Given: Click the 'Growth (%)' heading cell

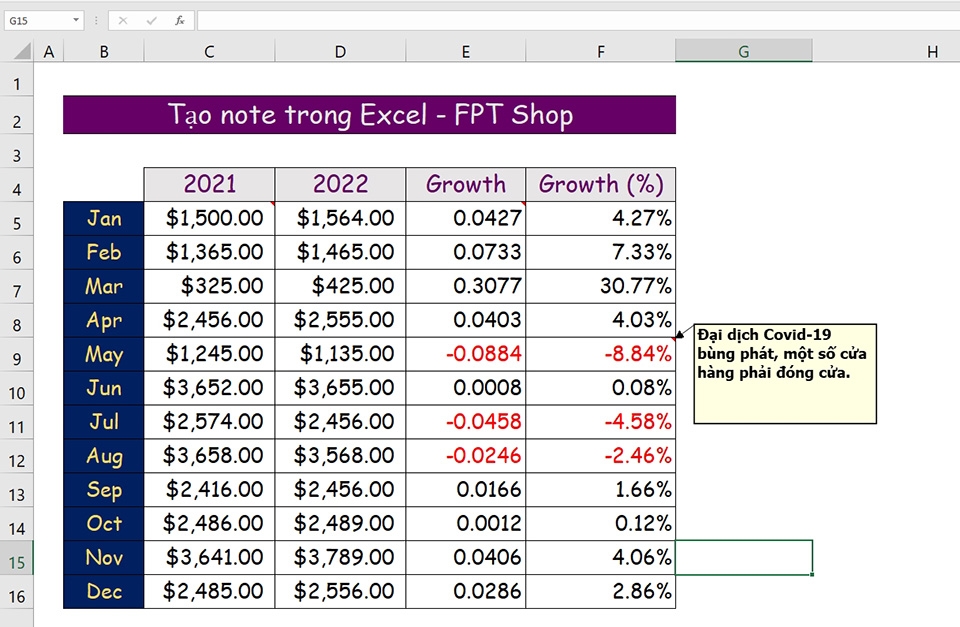Looking at the screenshot, I should [x=601, y=184].
